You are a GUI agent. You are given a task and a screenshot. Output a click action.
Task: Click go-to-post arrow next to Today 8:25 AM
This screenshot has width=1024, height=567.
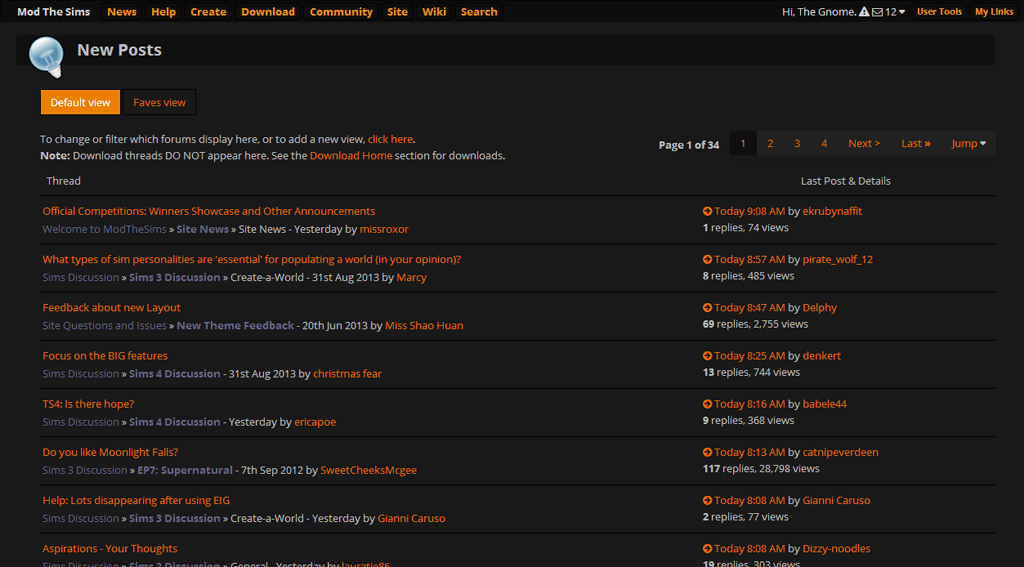[707, 356]
